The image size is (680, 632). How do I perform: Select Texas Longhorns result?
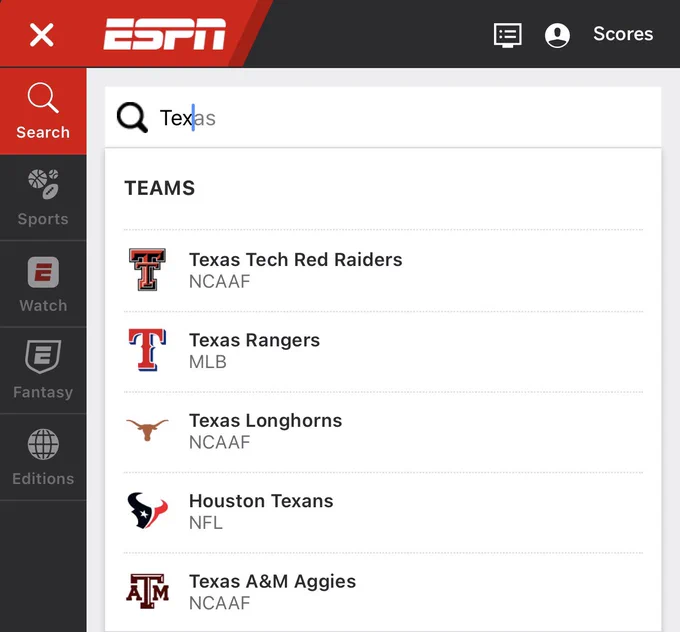(x=383, y=431)
